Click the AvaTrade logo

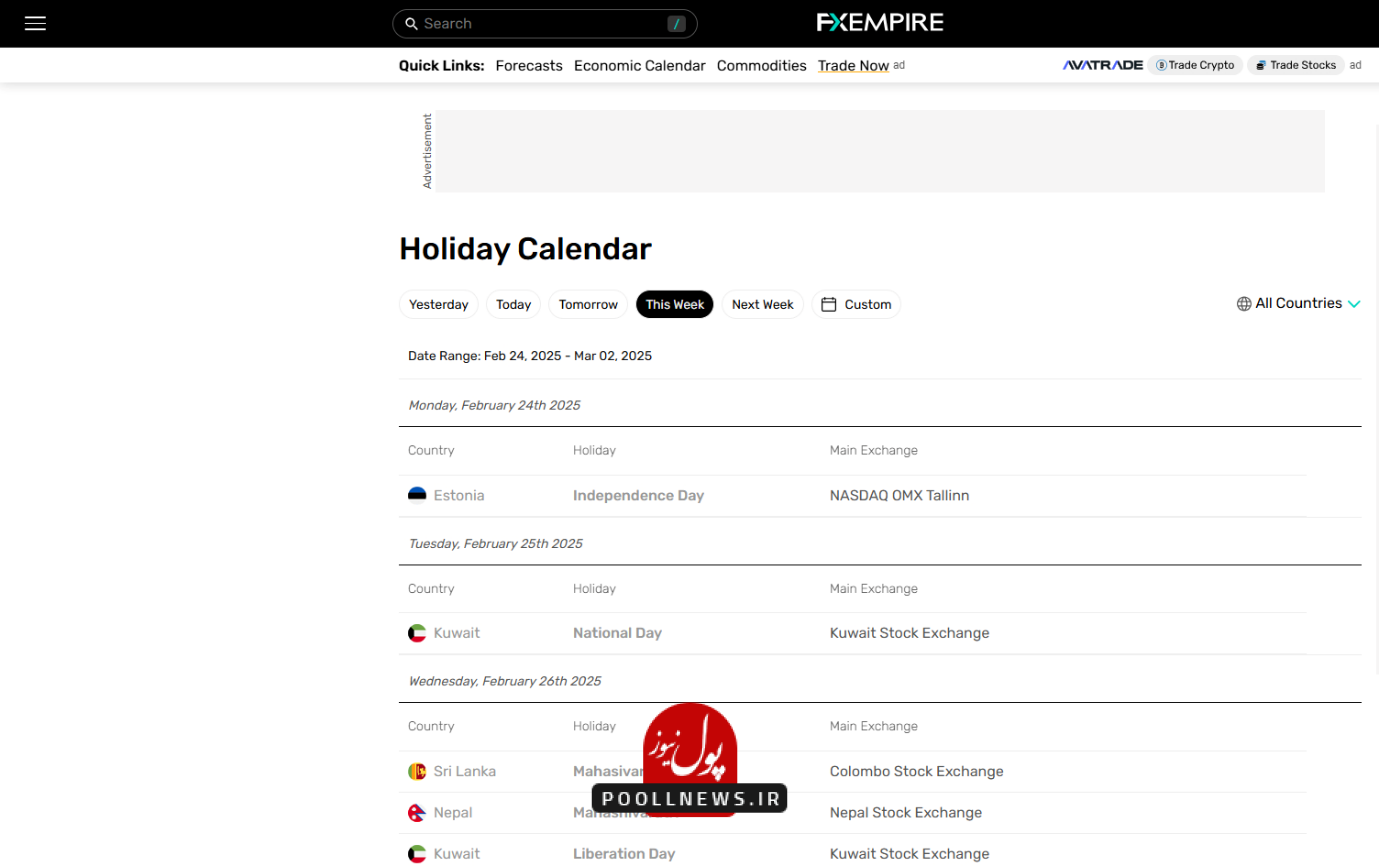click(x=1102, y=65)
